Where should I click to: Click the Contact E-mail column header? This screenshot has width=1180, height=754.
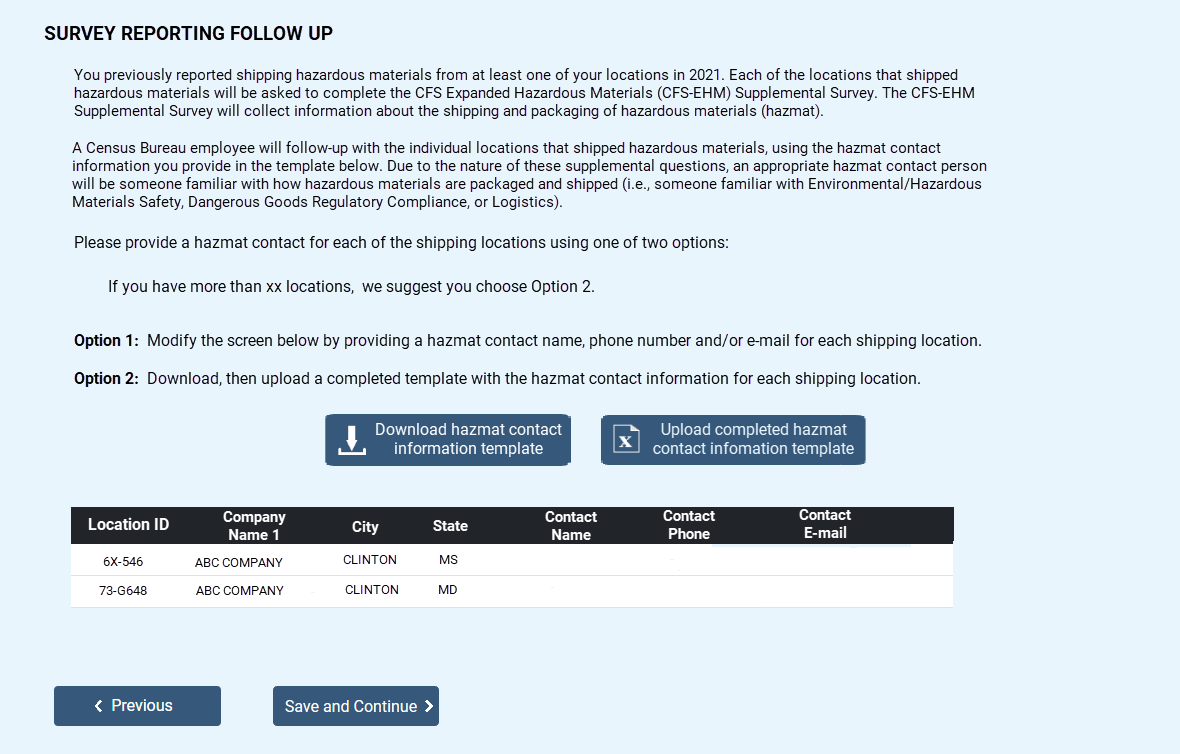point(824,524)
